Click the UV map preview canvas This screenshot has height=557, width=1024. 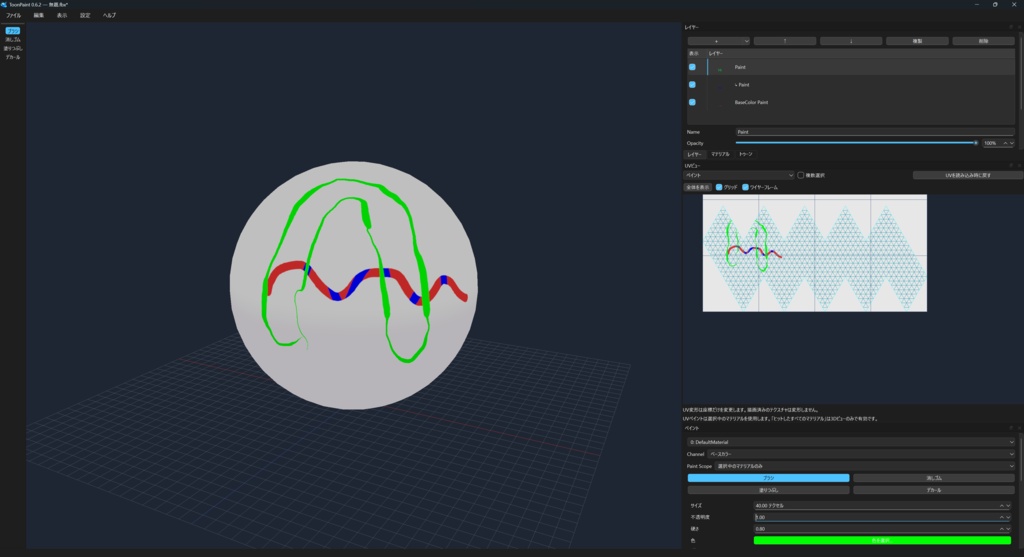pyautogui.click(x=814, y=253)
